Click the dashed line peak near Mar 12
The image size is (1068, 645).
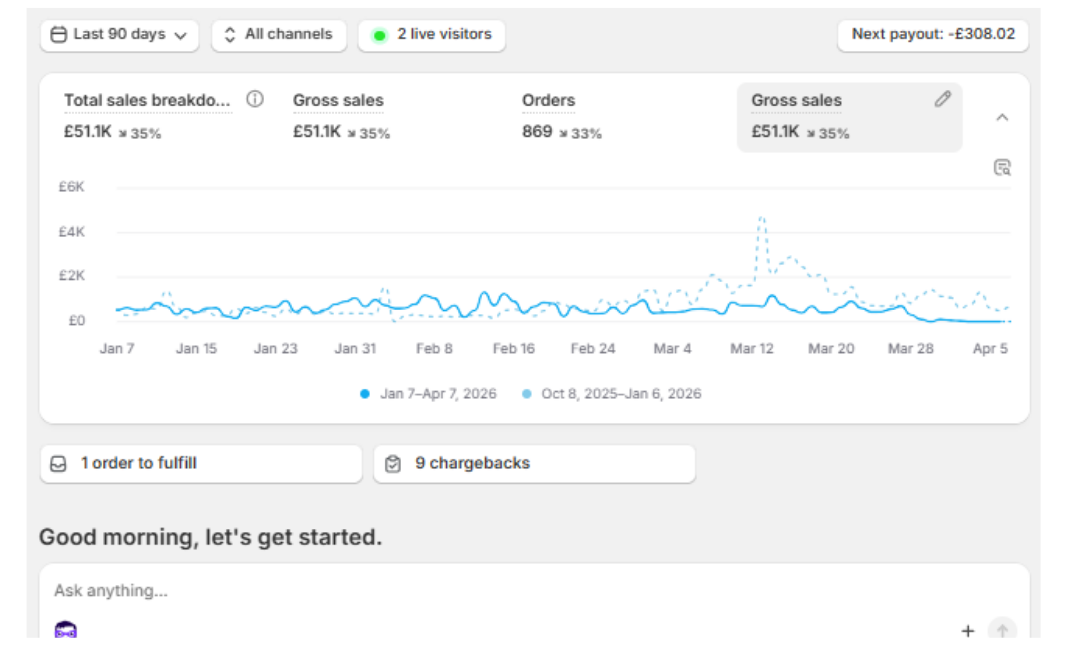point(762,217)
